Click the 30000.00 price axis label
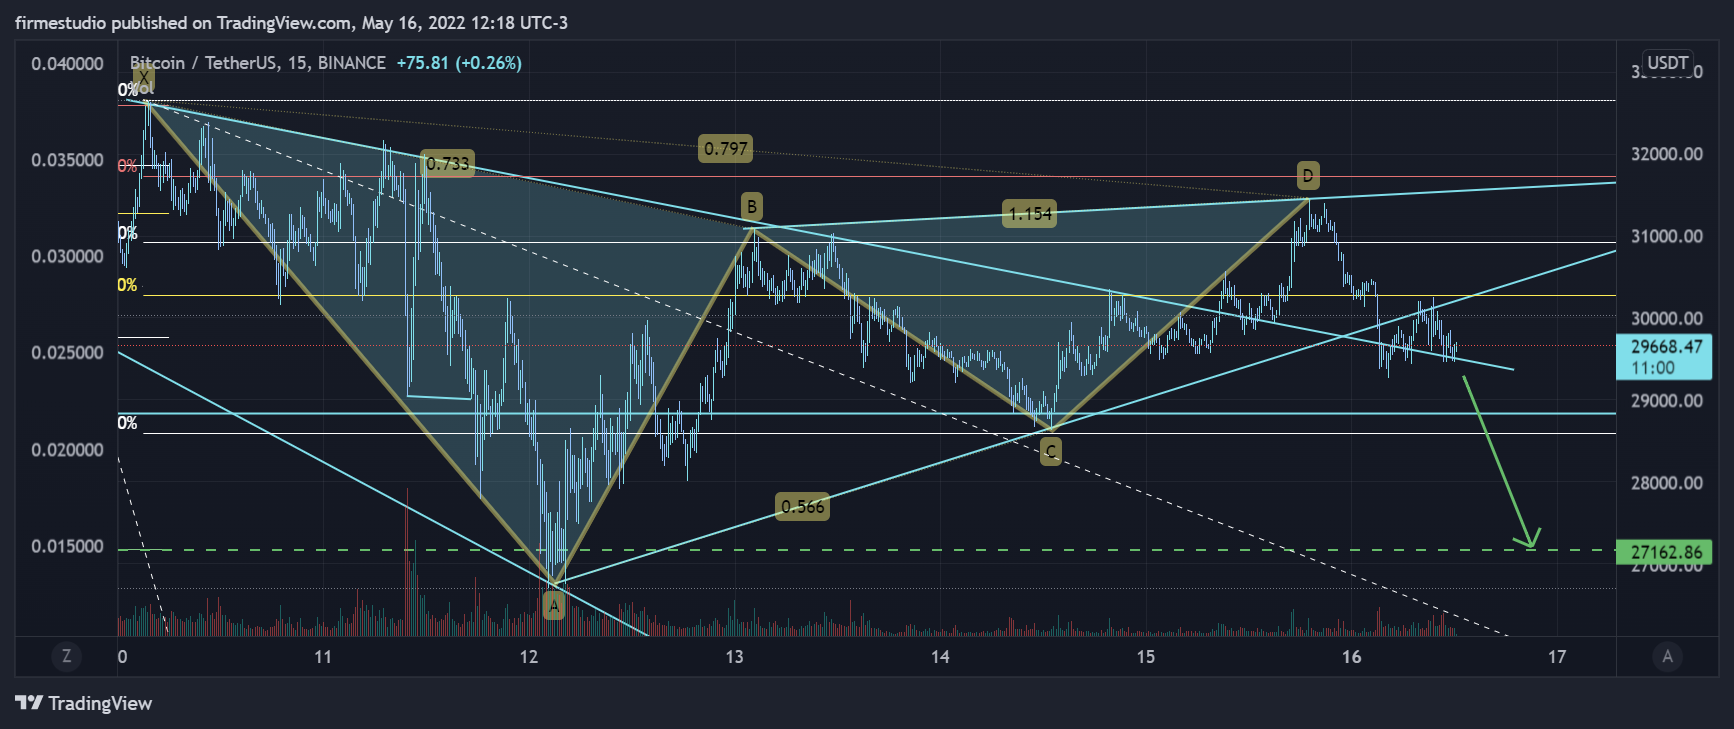Viewport: 1734px width, 729px height. click(x=1667, y=319)
